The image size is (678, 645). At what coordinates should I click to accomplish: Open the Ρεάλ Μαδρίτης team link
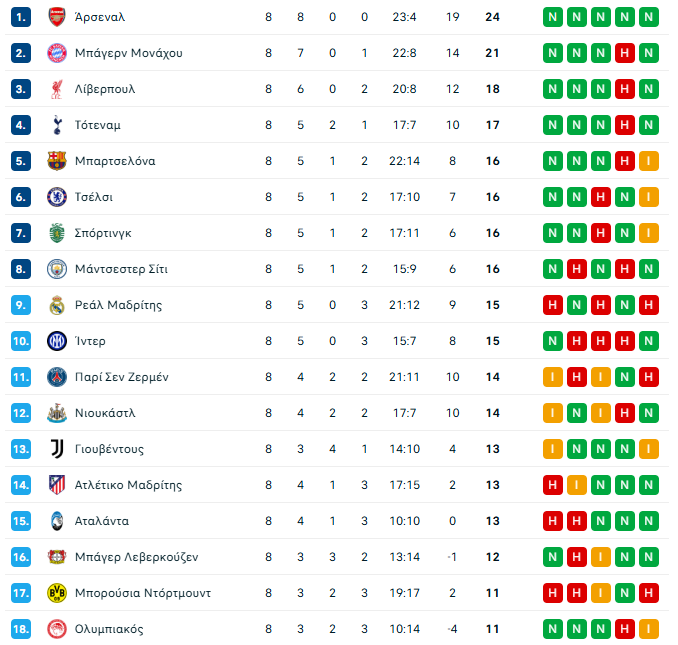coord(118,305)
